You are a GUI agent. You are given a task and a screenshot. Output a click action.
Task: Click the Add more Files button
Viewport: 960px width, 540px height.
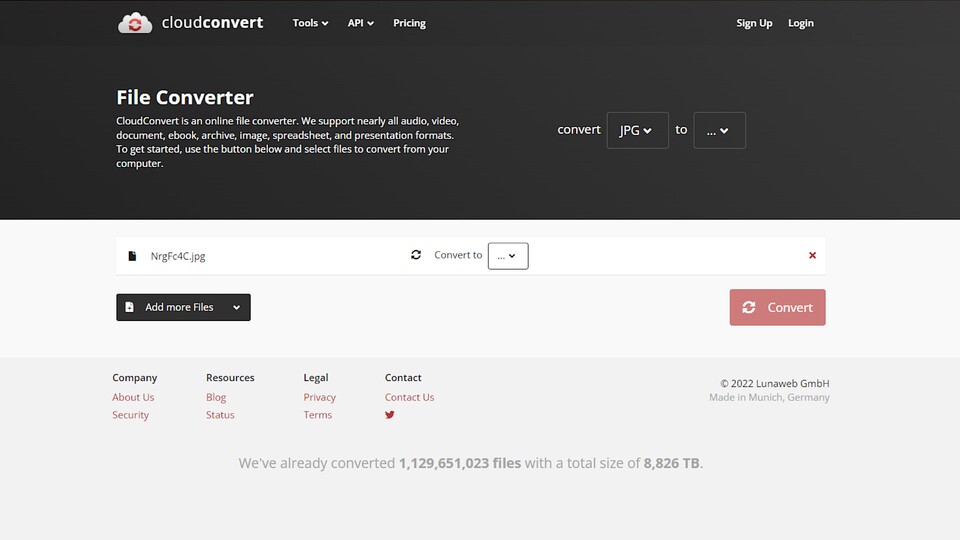[183, 307]
